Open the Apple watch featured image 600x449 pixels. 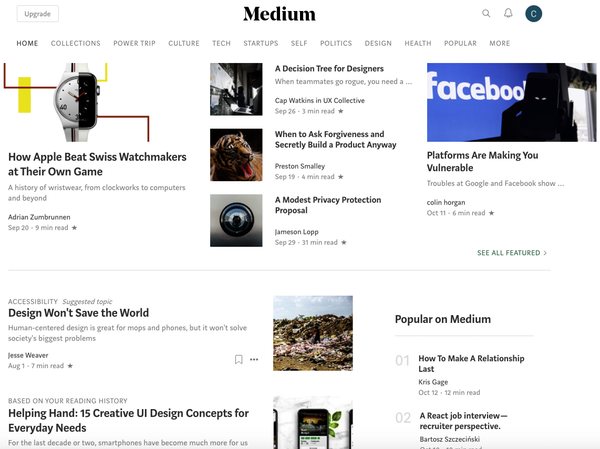click(78, 103)
